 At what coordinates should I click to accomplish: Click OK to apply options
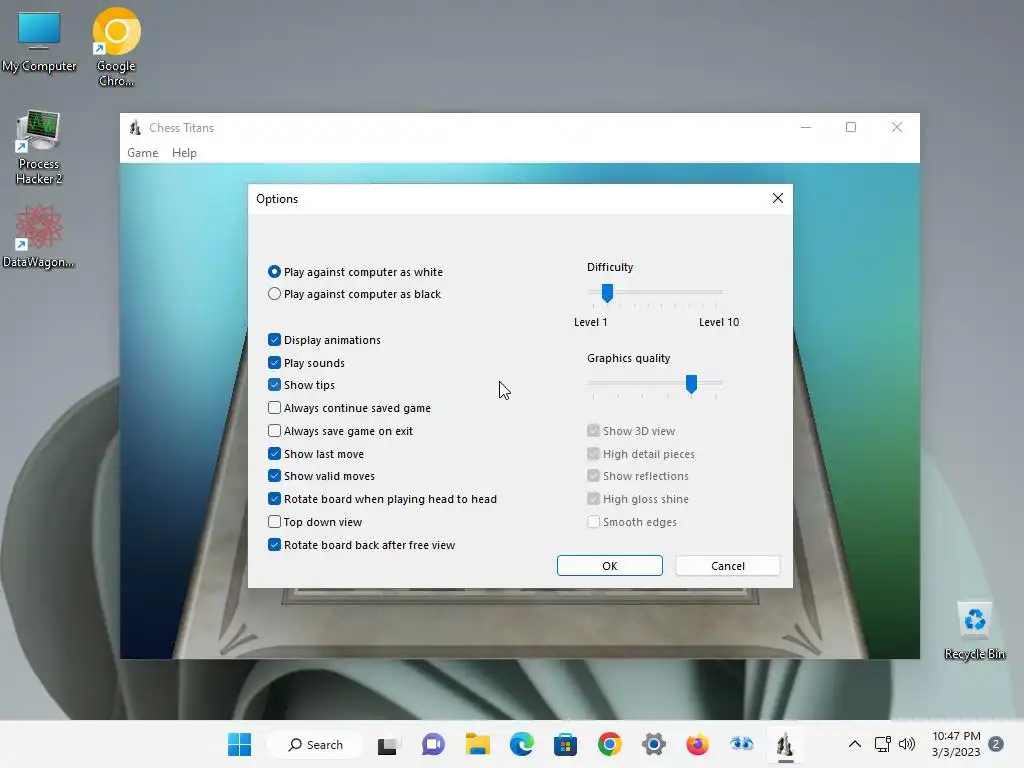[x=610, y=566]
